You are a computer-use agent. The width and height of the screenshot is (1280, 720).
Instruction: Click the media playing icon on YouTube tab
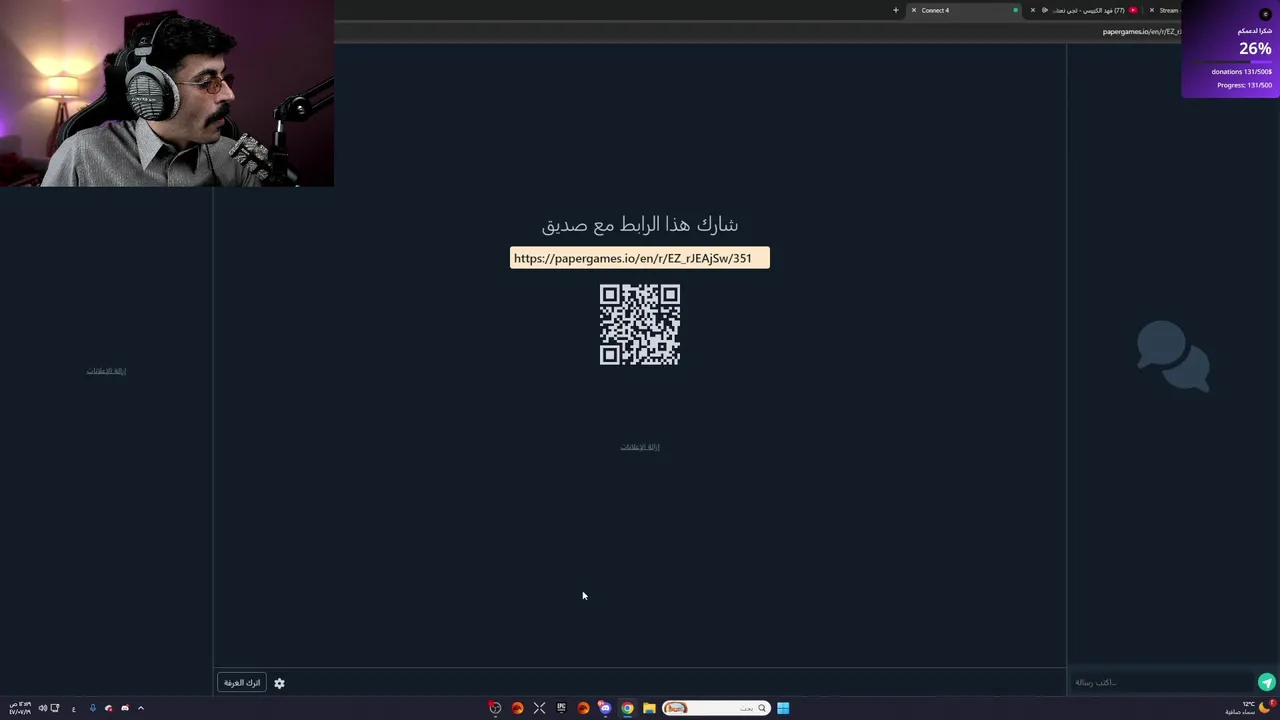tap(1045, 10)
